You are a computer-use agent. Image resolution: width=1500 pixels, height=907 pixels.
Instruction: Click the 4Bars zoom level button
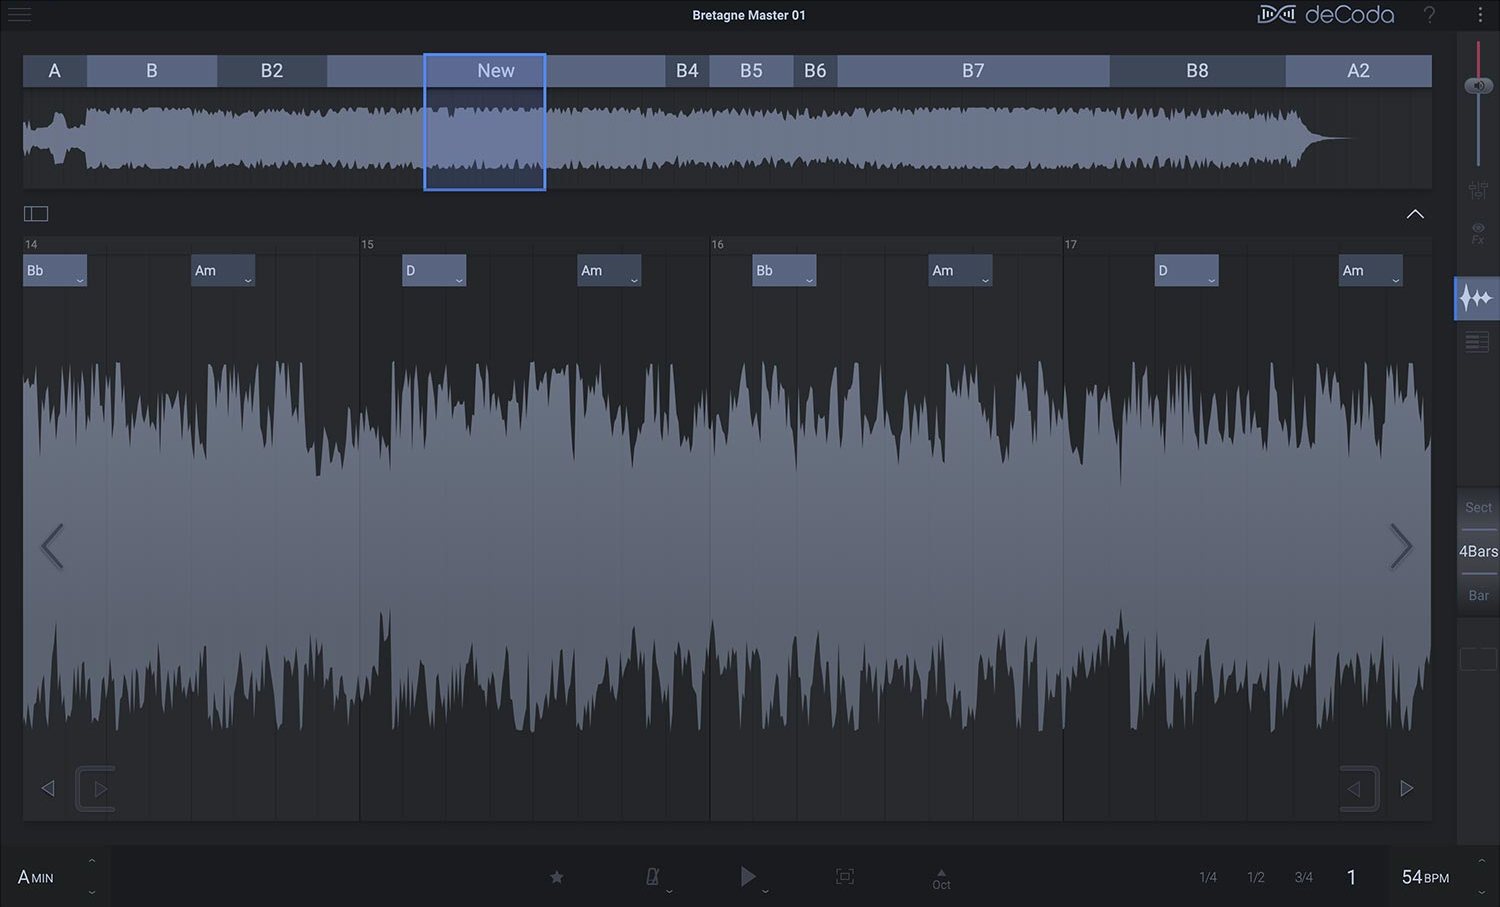1477,551
